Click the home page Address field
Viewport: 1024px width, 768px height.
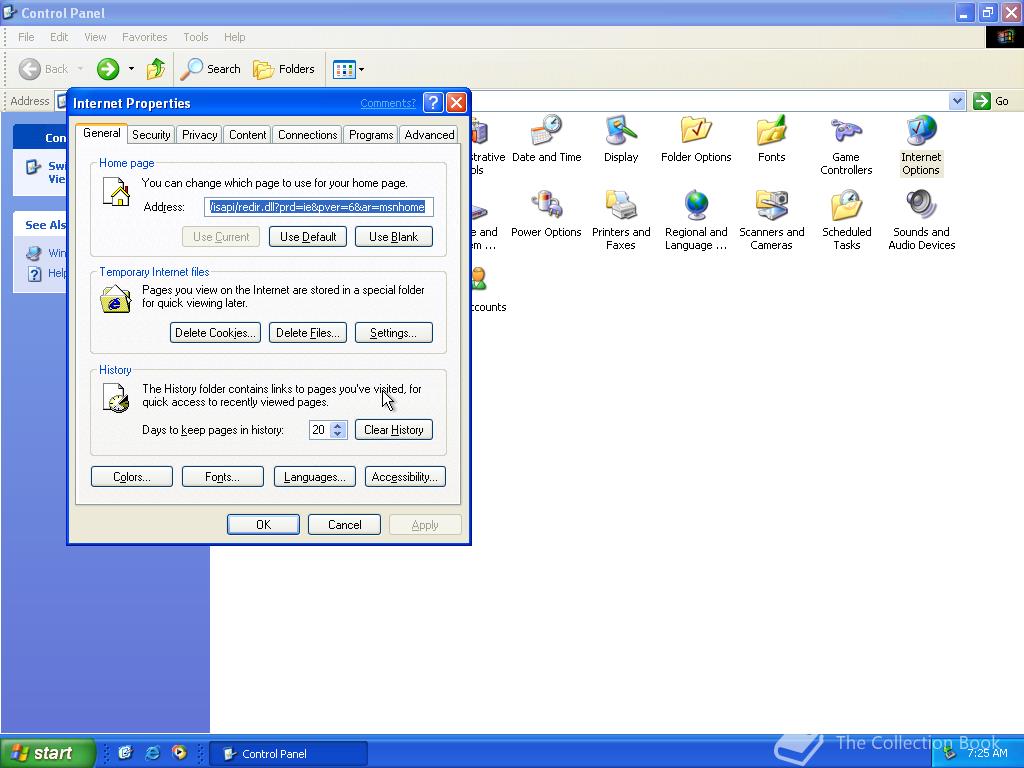[319, 207]
